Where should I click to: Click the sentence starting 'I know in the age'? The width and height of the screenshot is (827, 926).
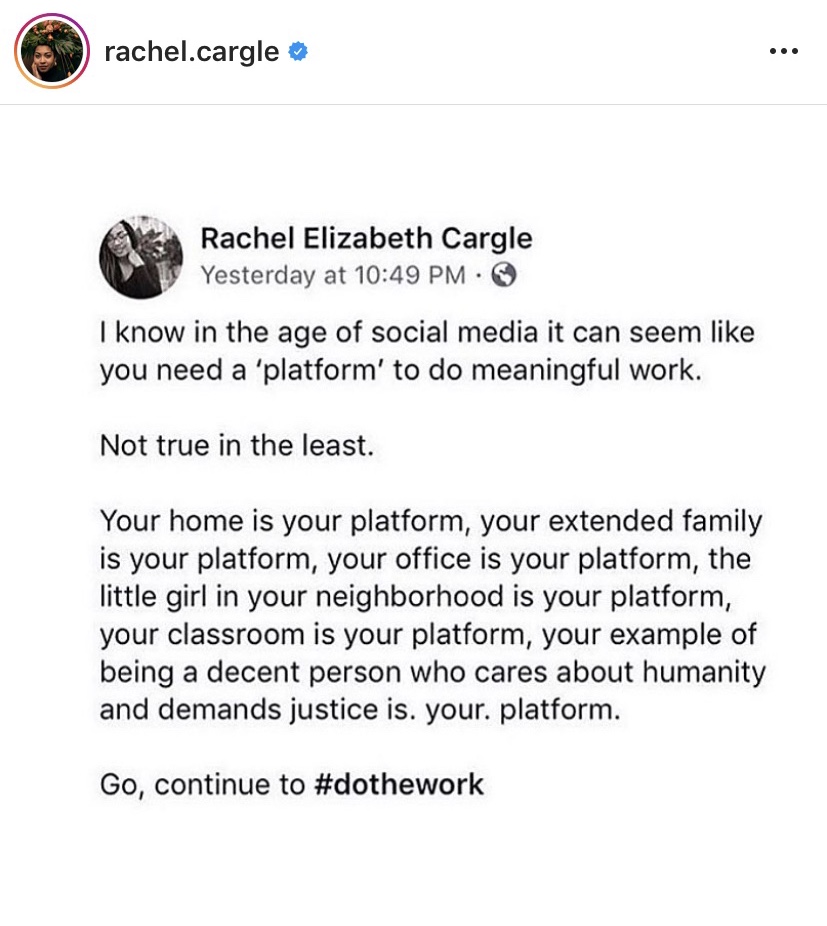click(426, 332)
